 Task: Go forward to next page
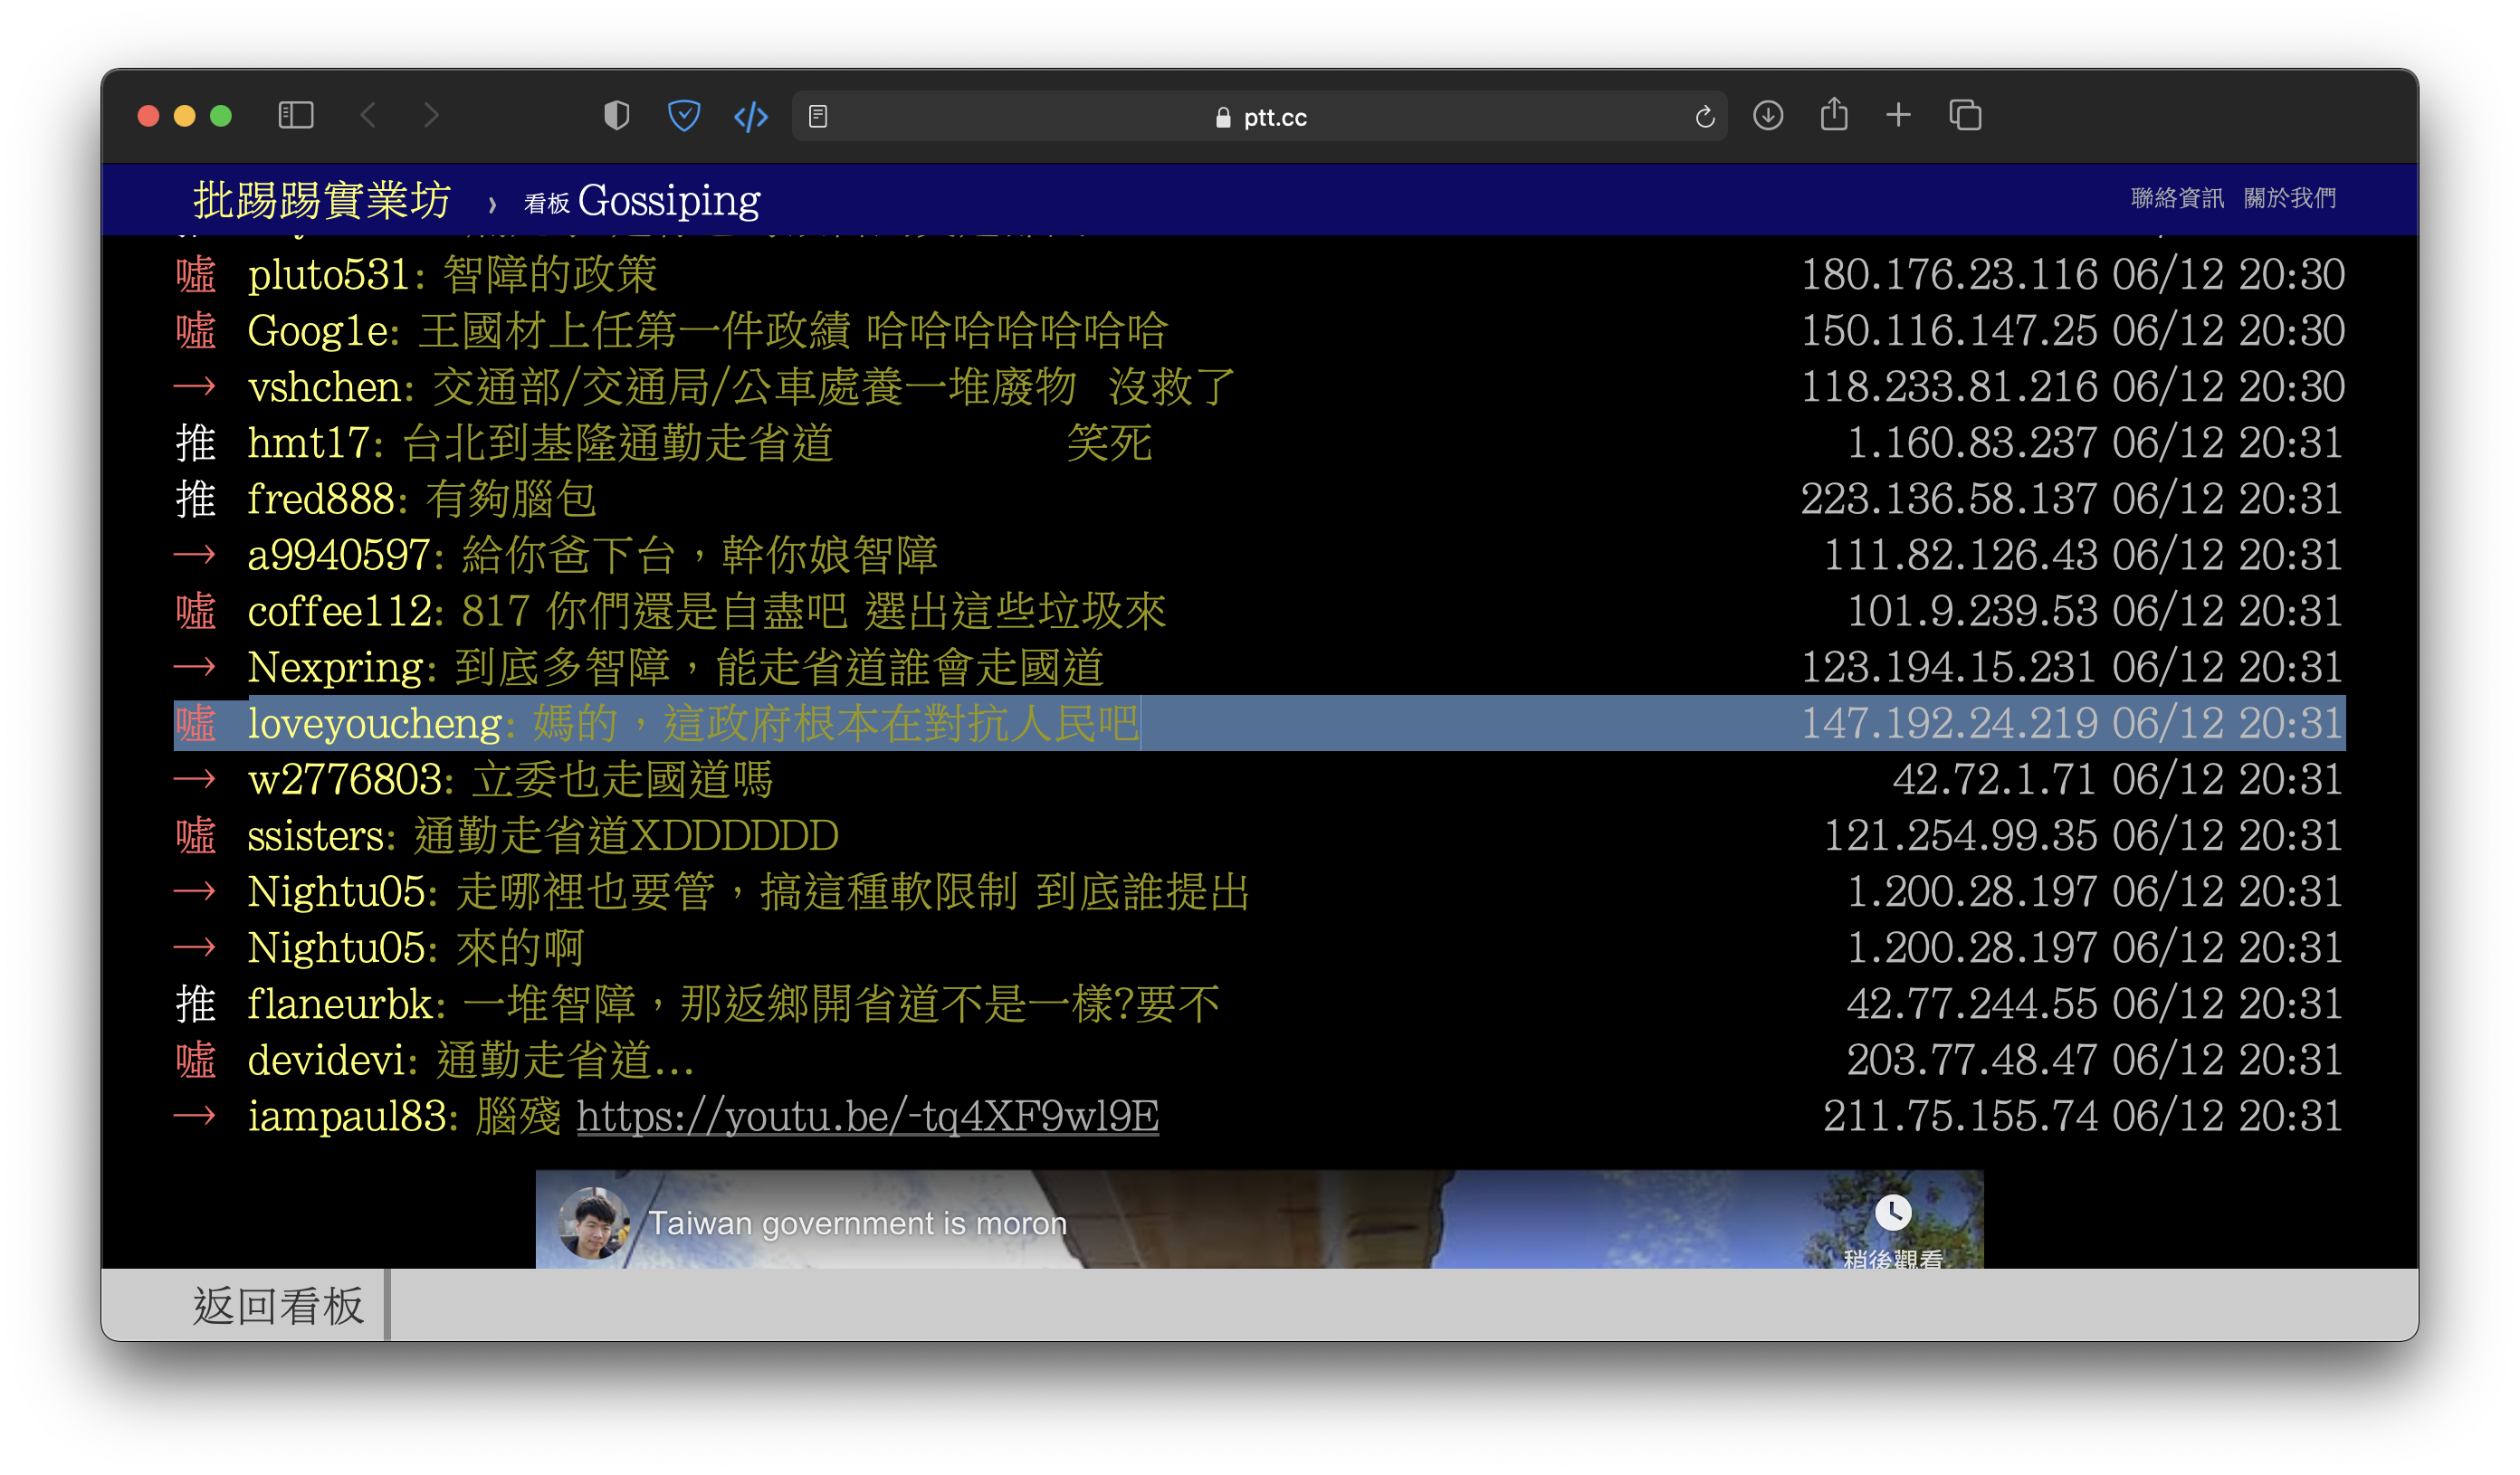[431, 116]
